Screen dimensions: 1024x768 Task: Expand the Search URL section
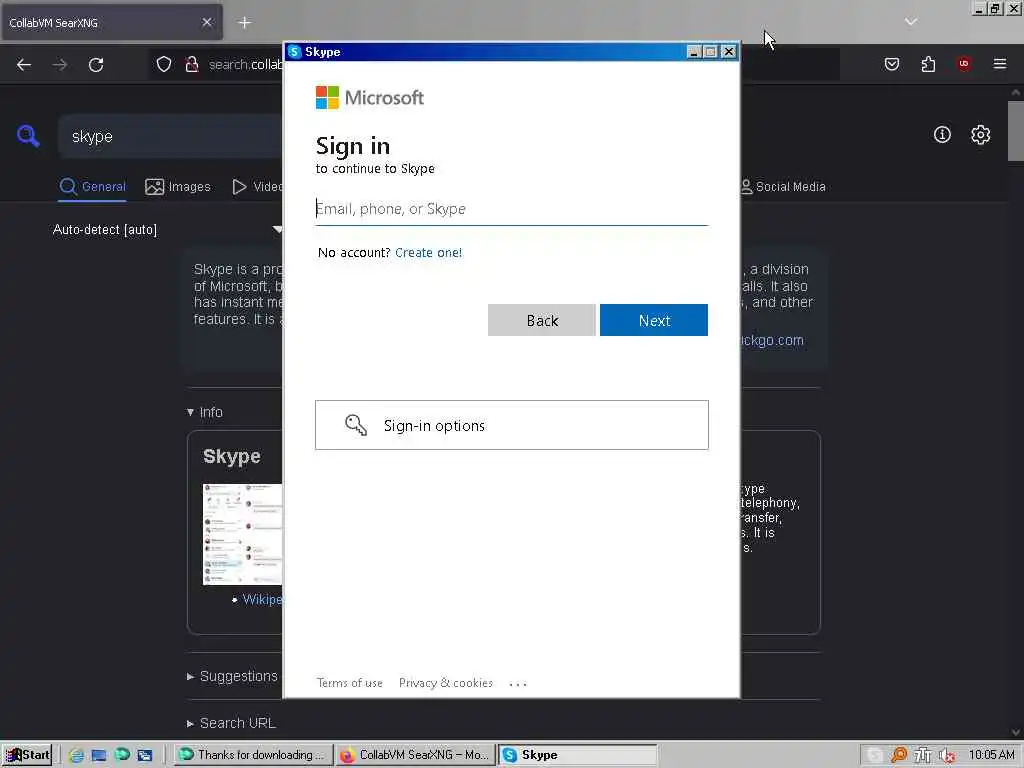[231, 724]
